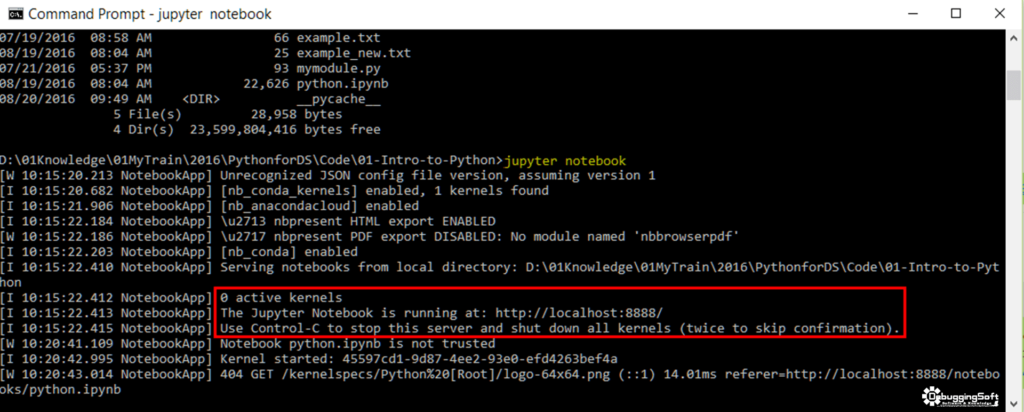Click '23,599,804,416 bytes free' text
1024x412 pixels.
pyautogui.click(x=285, y=130)
